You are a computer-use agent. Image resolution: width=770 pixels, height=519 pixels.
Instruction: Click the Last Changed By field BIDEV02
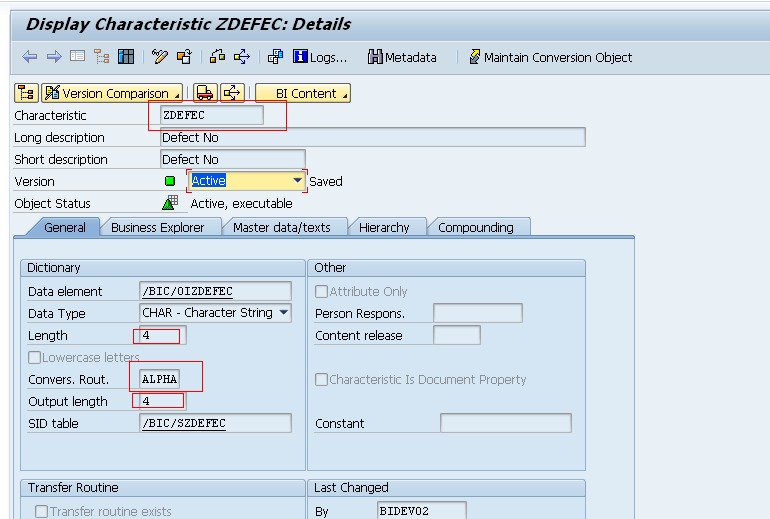(x=422, y=511)
